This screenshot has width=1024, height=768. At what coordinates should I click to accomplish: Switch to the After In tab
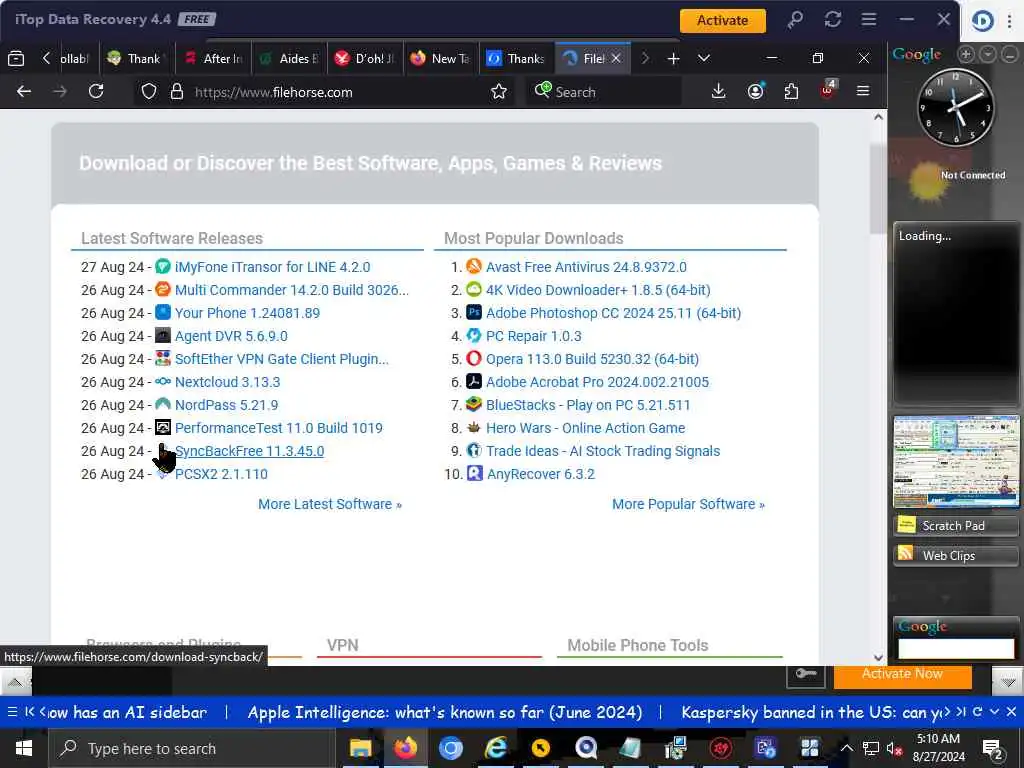click(x=214, y=59)
